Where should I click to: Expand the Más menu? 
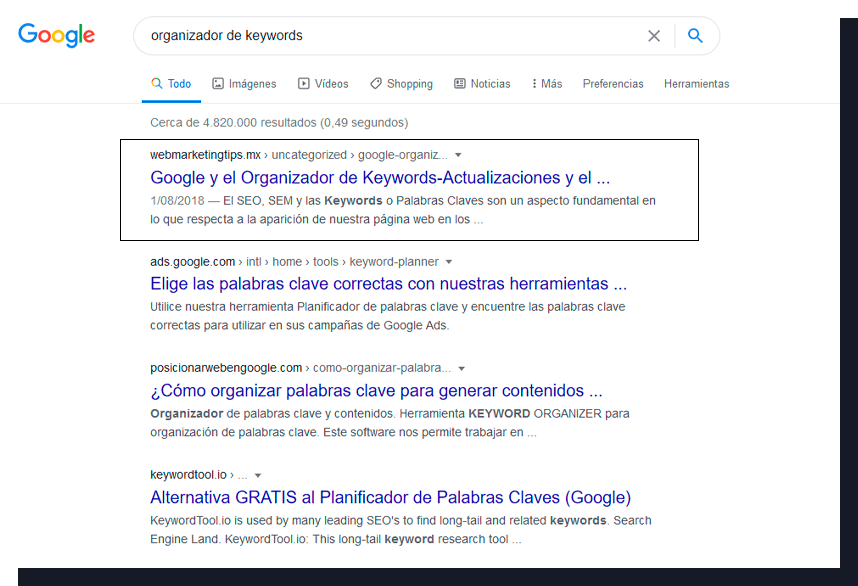click(x=547, y=84)
